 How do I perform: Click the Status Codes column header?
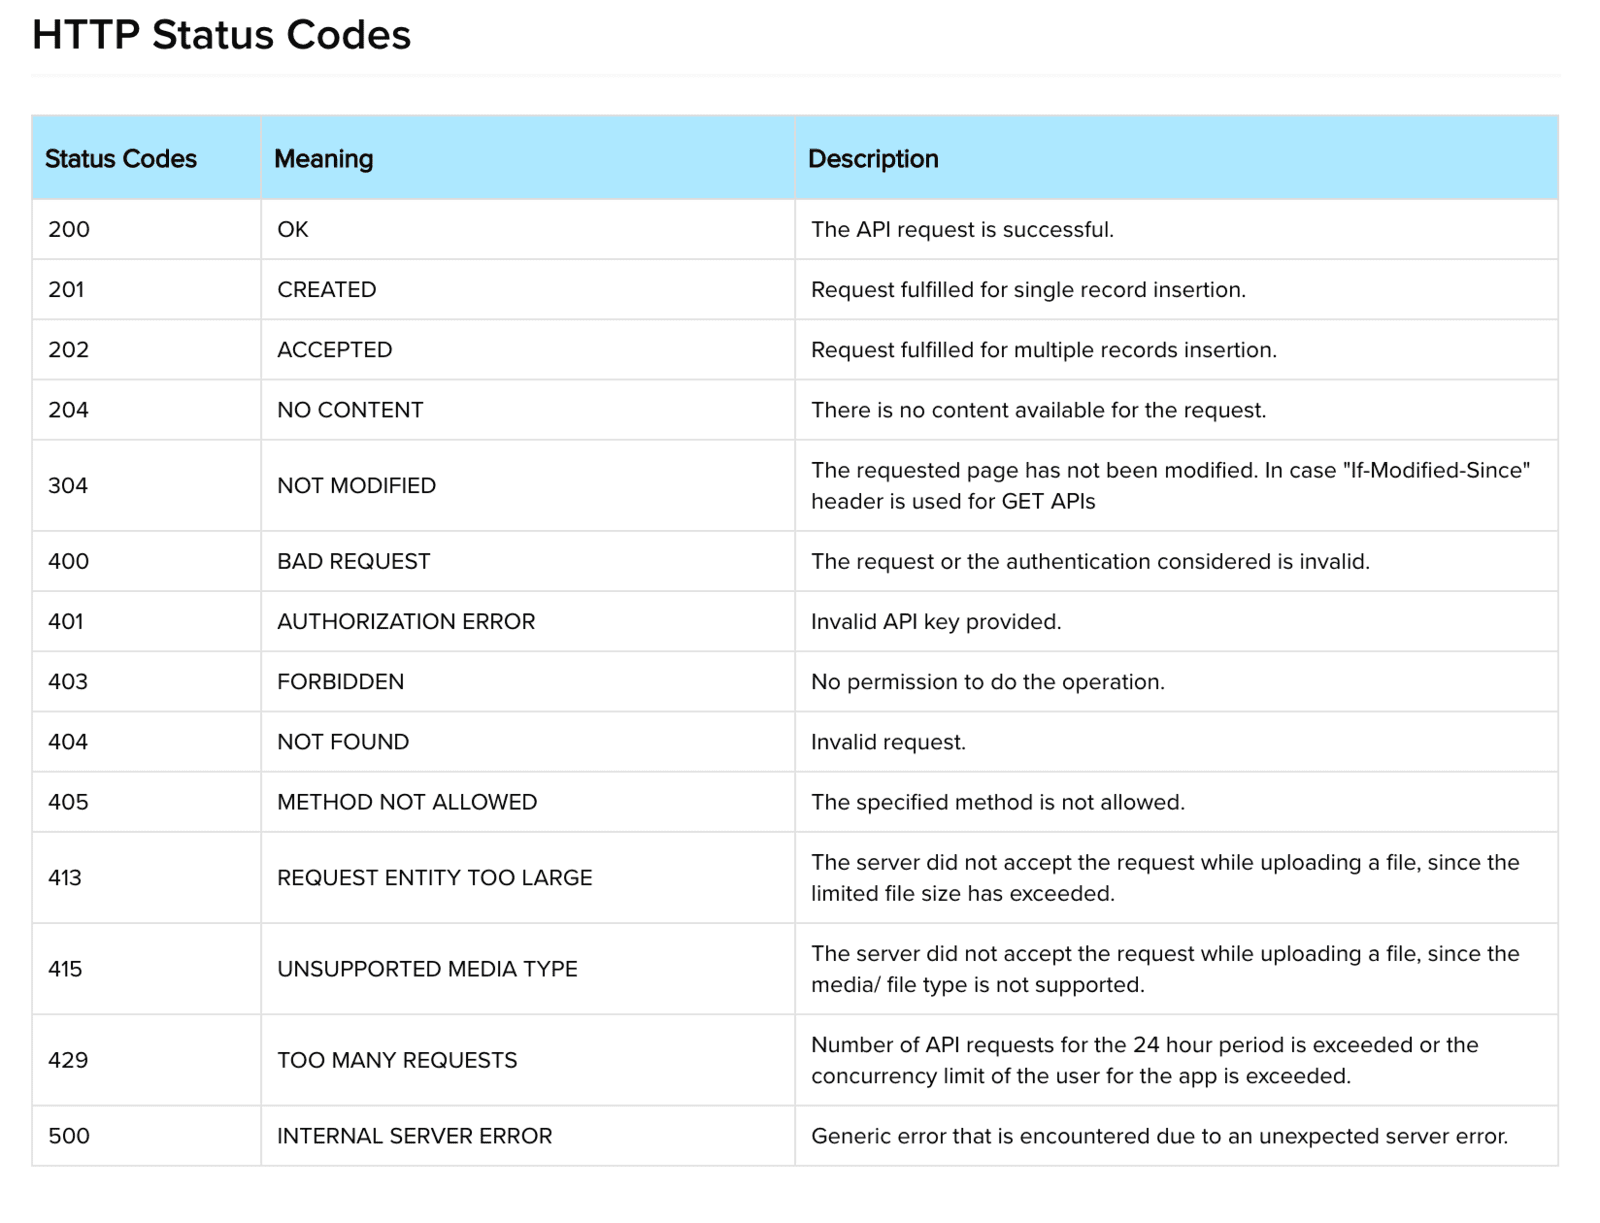pos(121,159)
